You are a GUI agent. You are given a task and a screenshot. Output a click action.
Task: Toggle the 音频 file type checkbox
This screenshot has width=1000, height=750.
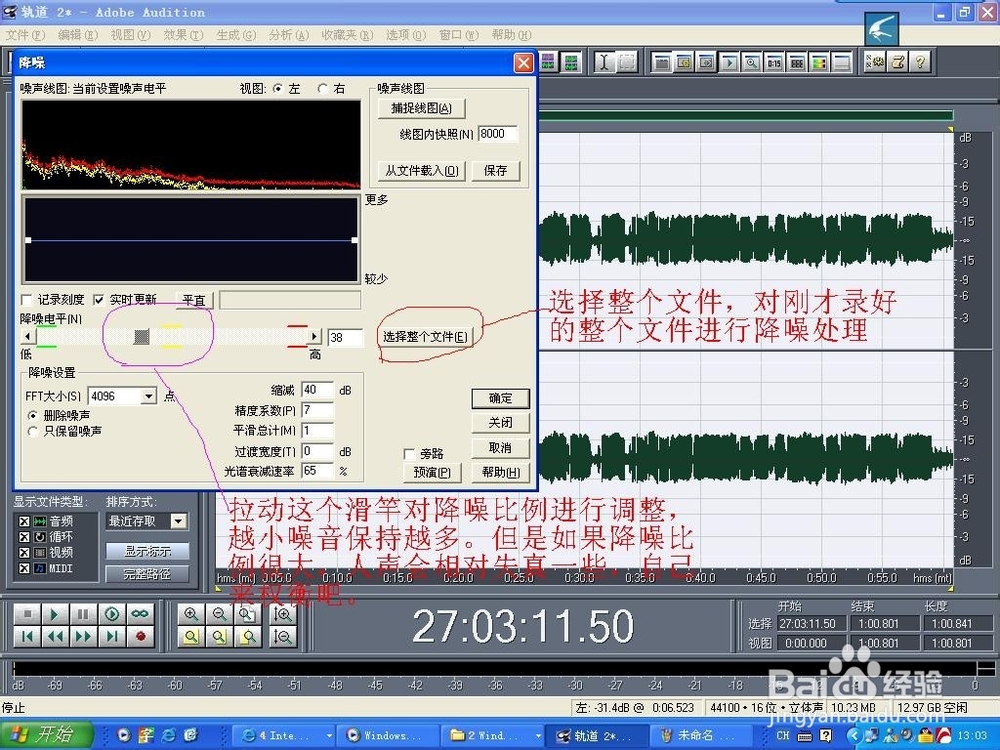point(24,522)
